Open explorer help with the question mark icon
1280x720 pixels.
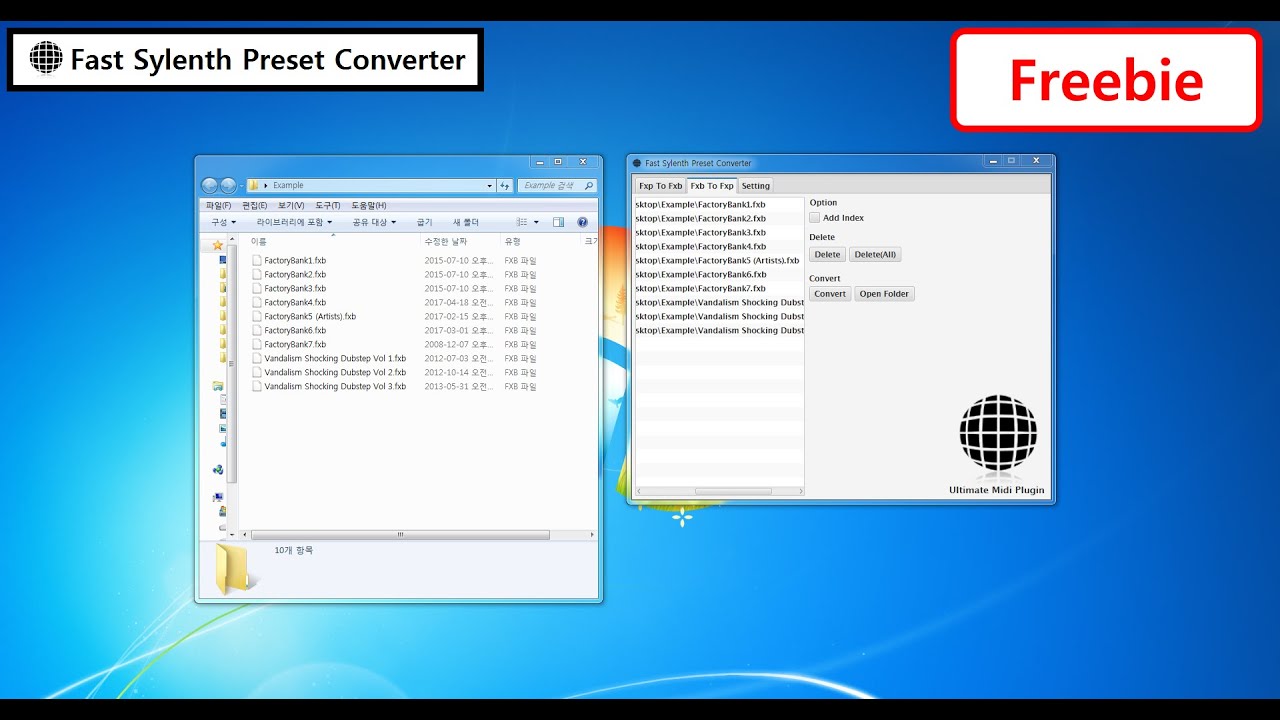582,222
